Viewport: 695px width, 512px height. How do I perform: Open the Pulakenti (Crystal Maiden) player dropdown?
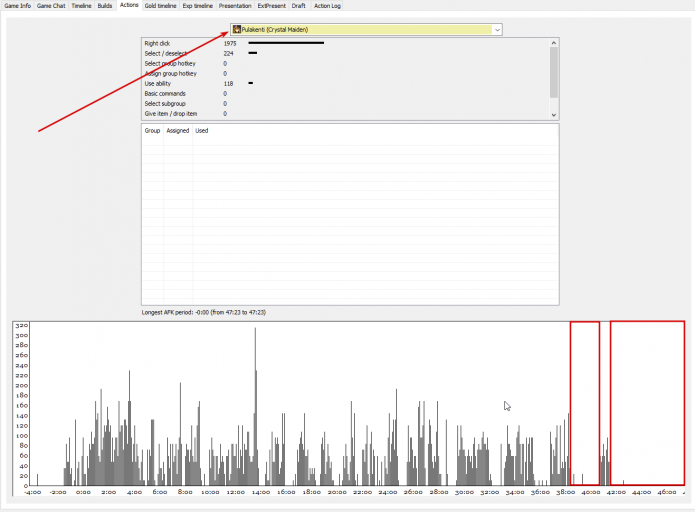click(x=366, y=30)
